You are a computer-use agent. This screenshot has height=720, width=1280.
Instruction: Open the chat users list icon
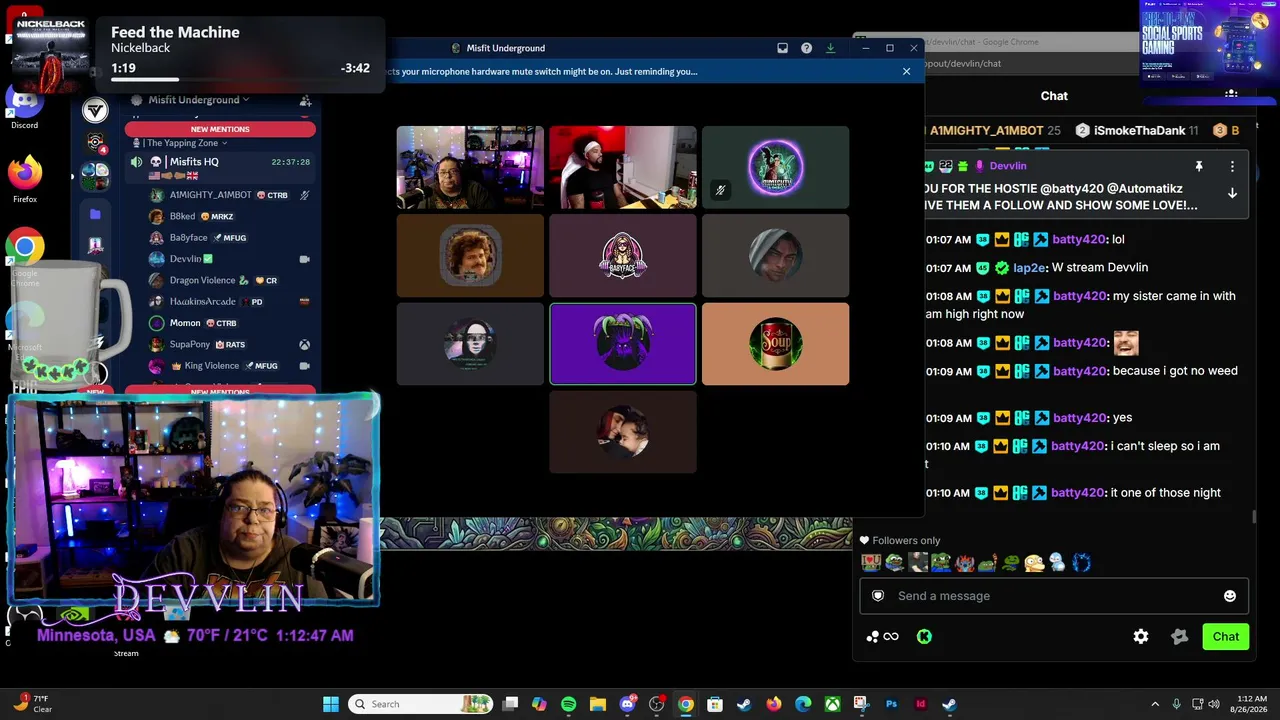(x=1231, y=95)
